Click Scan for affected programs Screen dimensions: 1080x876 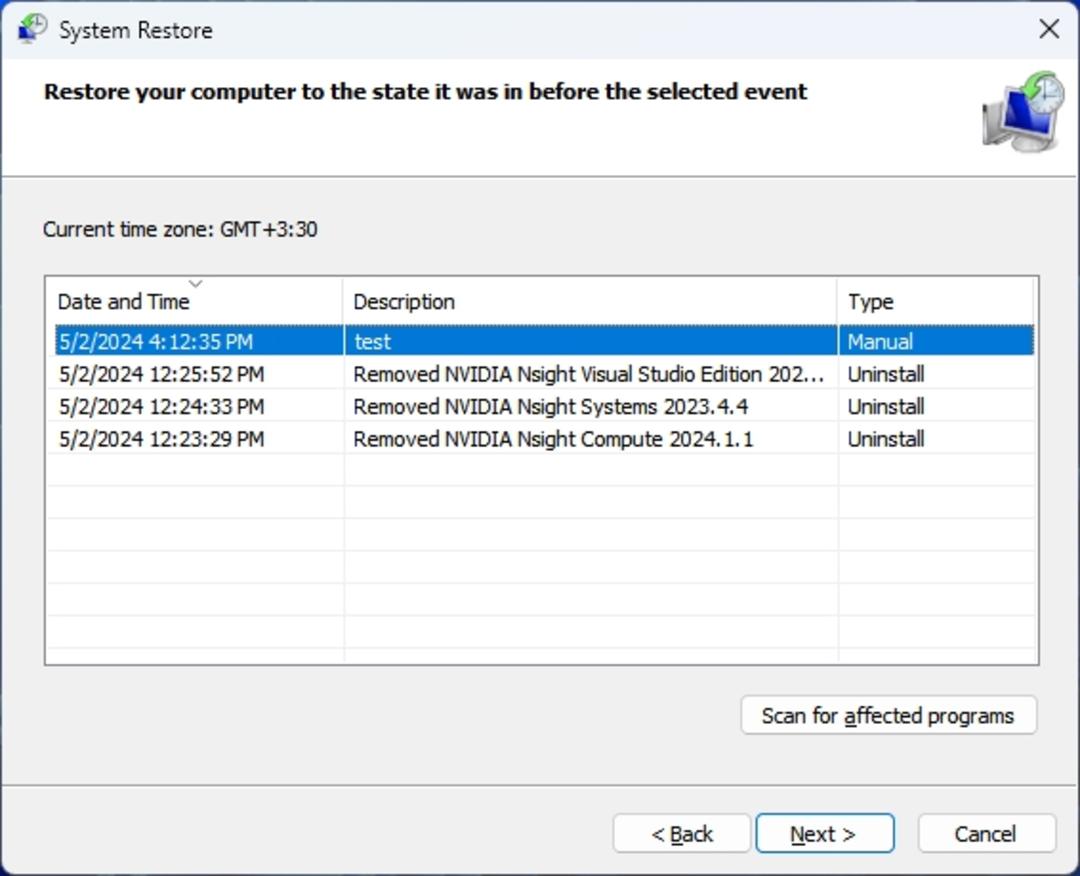click(889, 715)
